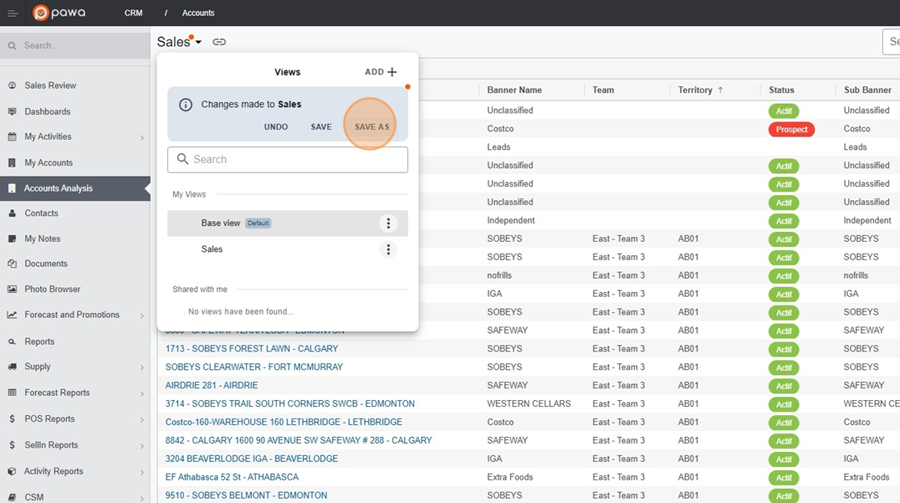Click the Forecast Reports table icon
The width and height of the screenshot is (900, 503).
pos(12,393)
